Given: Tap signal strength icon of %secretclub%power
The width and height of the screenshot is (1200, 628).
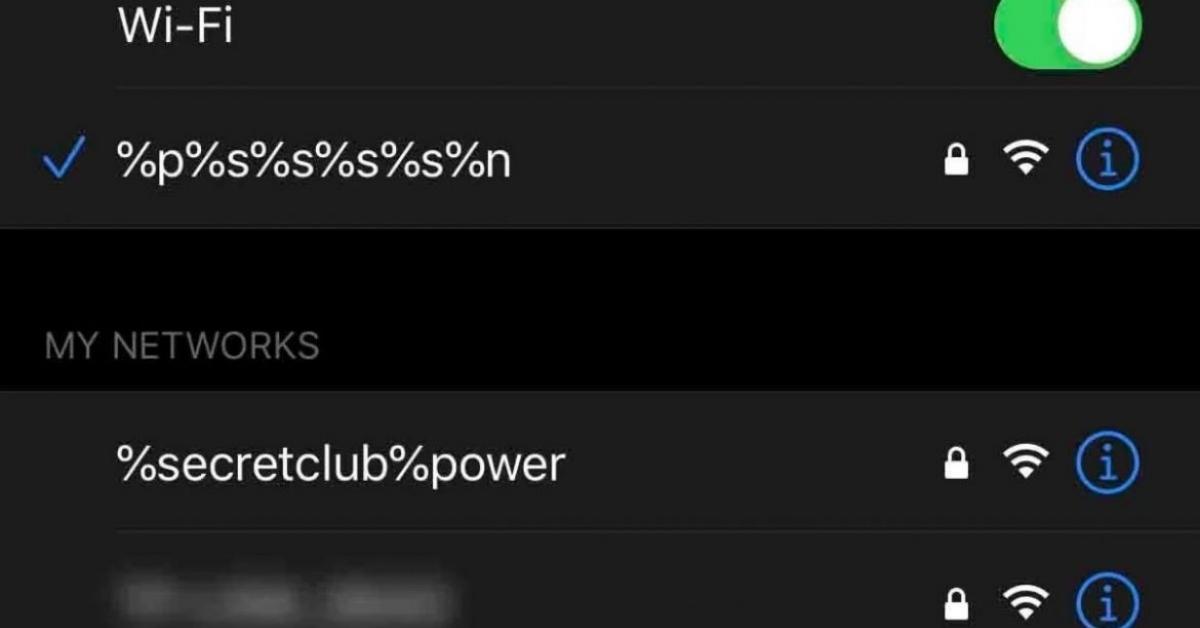Looking at the screenshot, I should pos(1026,462).
